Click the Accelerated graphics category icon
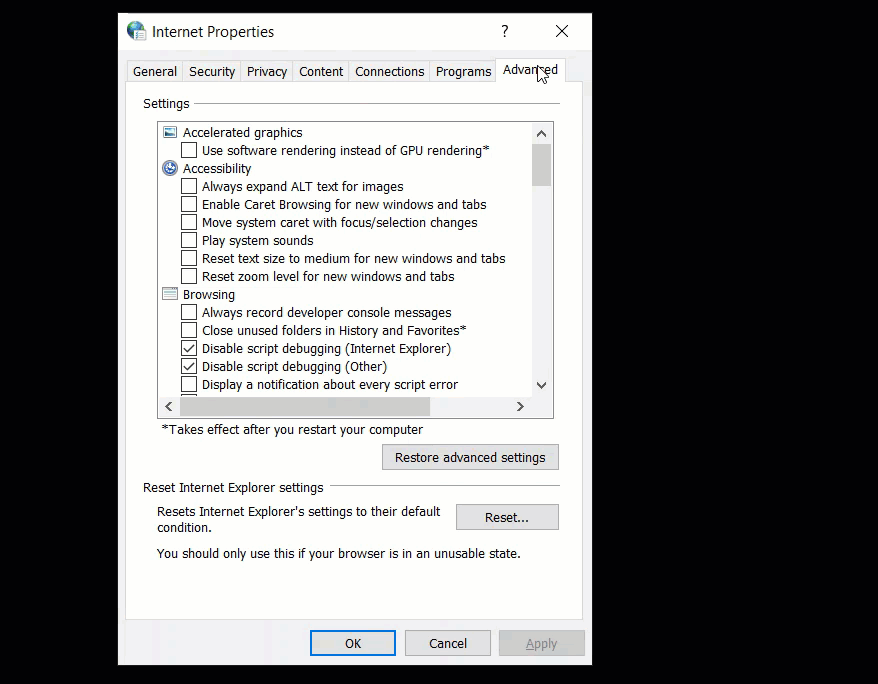The height and width of the screenshot is (684, 878). pos(169,132)
